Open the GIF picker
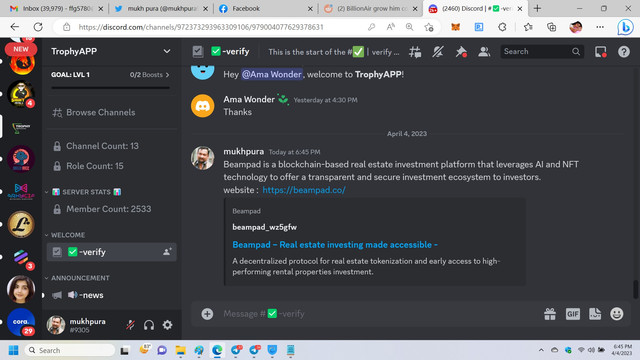This screenshot has height=360, width=640. (573, 314)
